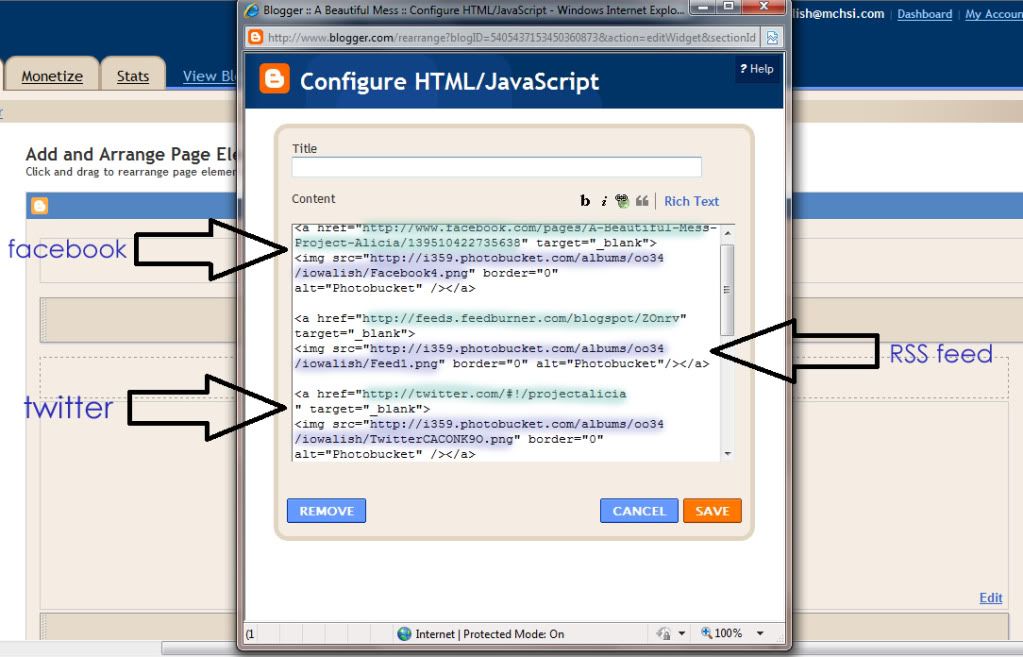
Task: Click the Blogger gadget icon in the background page's blue bar
Action: point(40,206)
